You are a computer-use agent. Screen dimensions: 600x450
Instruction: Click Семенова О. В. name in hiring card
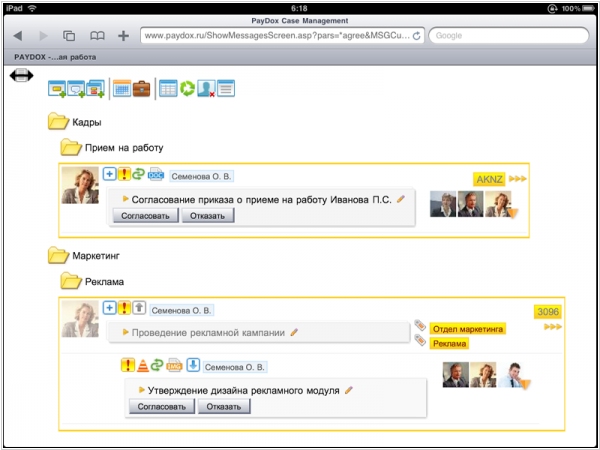click(201, 176)
